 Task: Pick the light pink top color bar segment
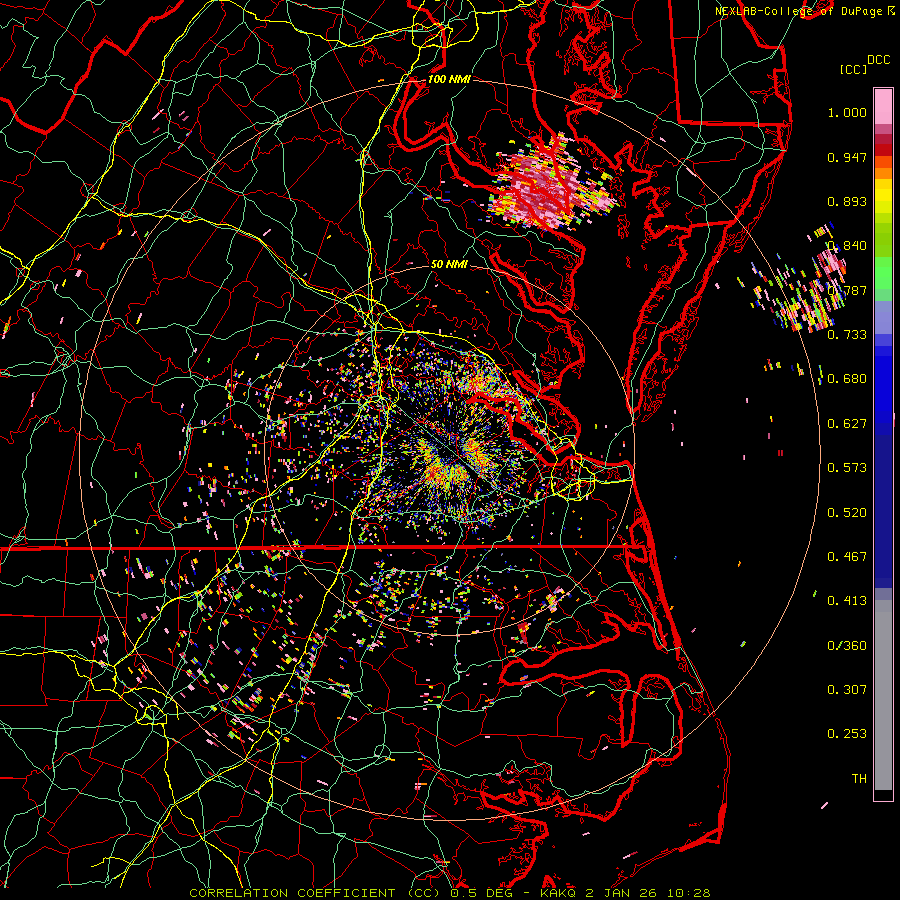tap(883, 106)
